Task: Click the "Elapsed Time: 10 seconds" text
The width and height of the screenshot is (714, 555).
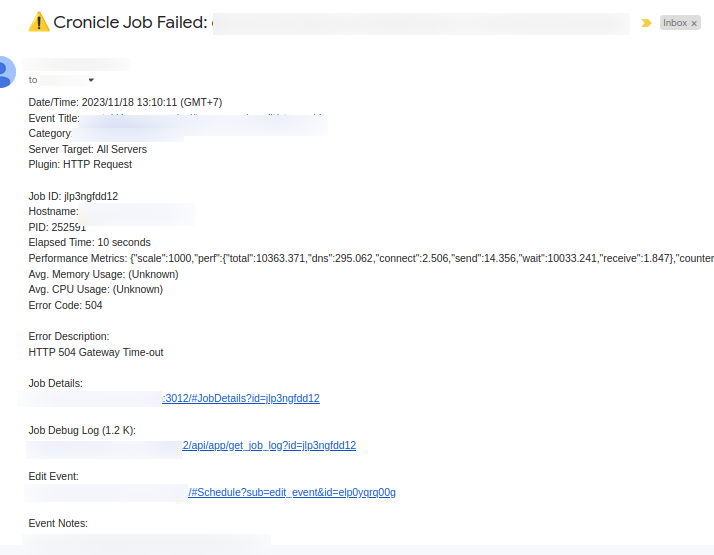Action: pos(90,242)
